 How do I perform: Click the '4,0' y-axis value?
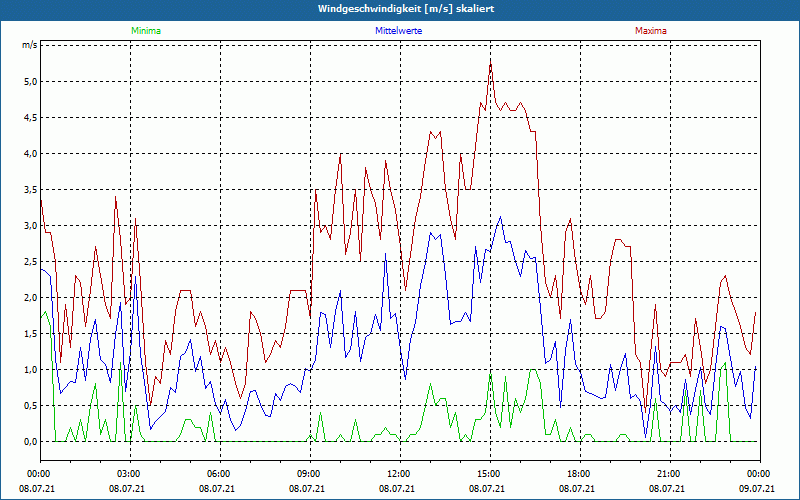[x=31, y=154]
